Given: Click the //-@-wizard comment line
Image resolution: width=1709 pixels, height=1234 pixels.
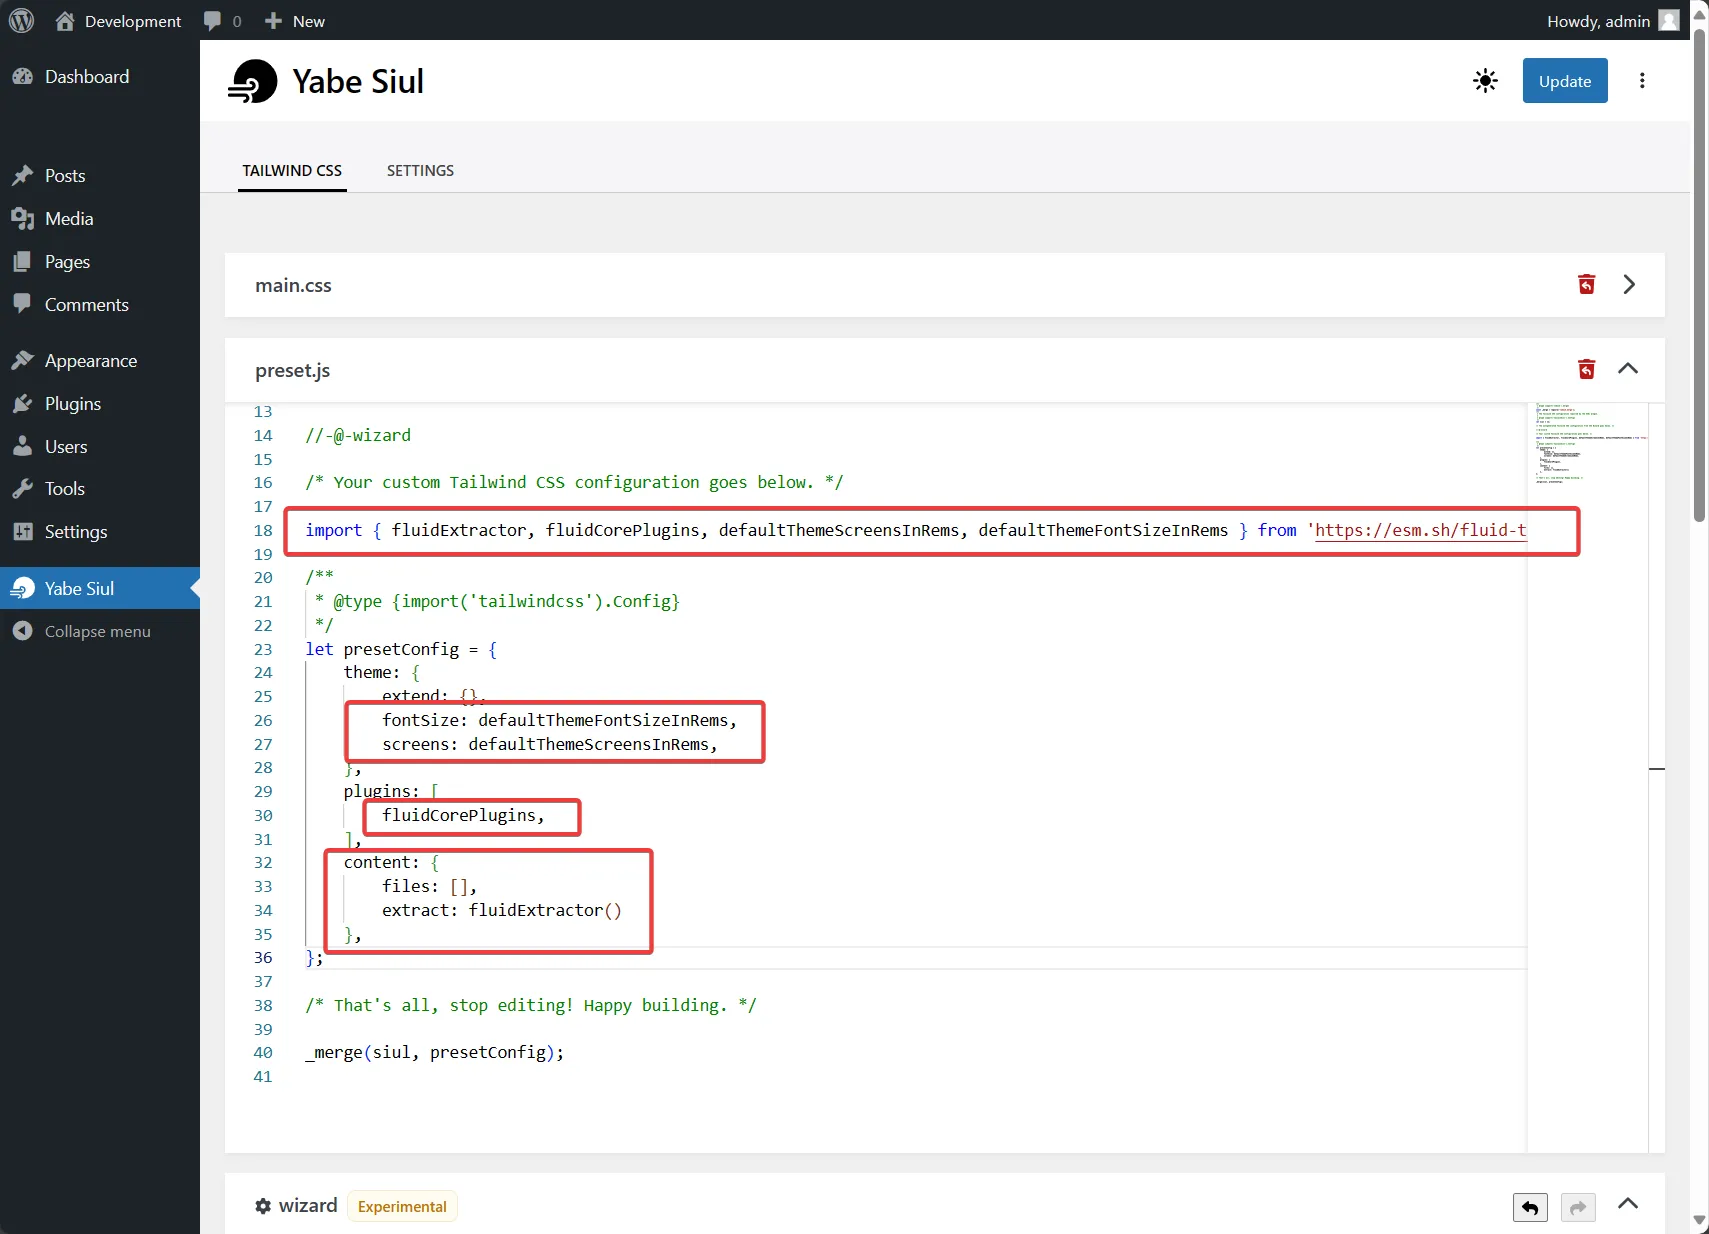Looking at the screenshot, I should (358, 435).
